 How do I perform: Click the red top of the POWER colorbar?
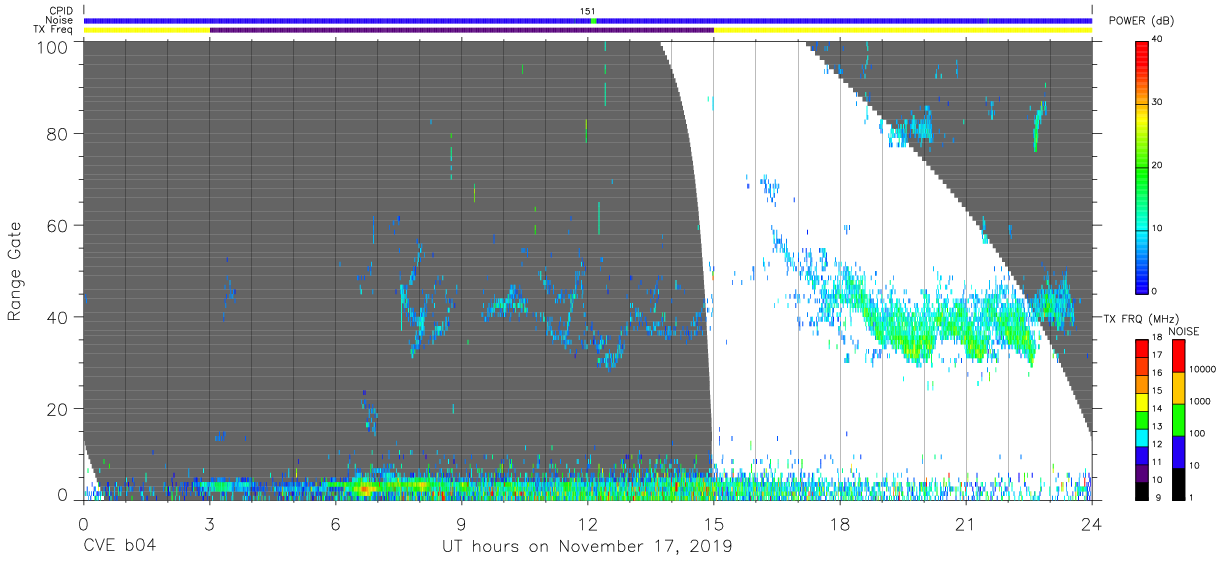click(1141, 50)
